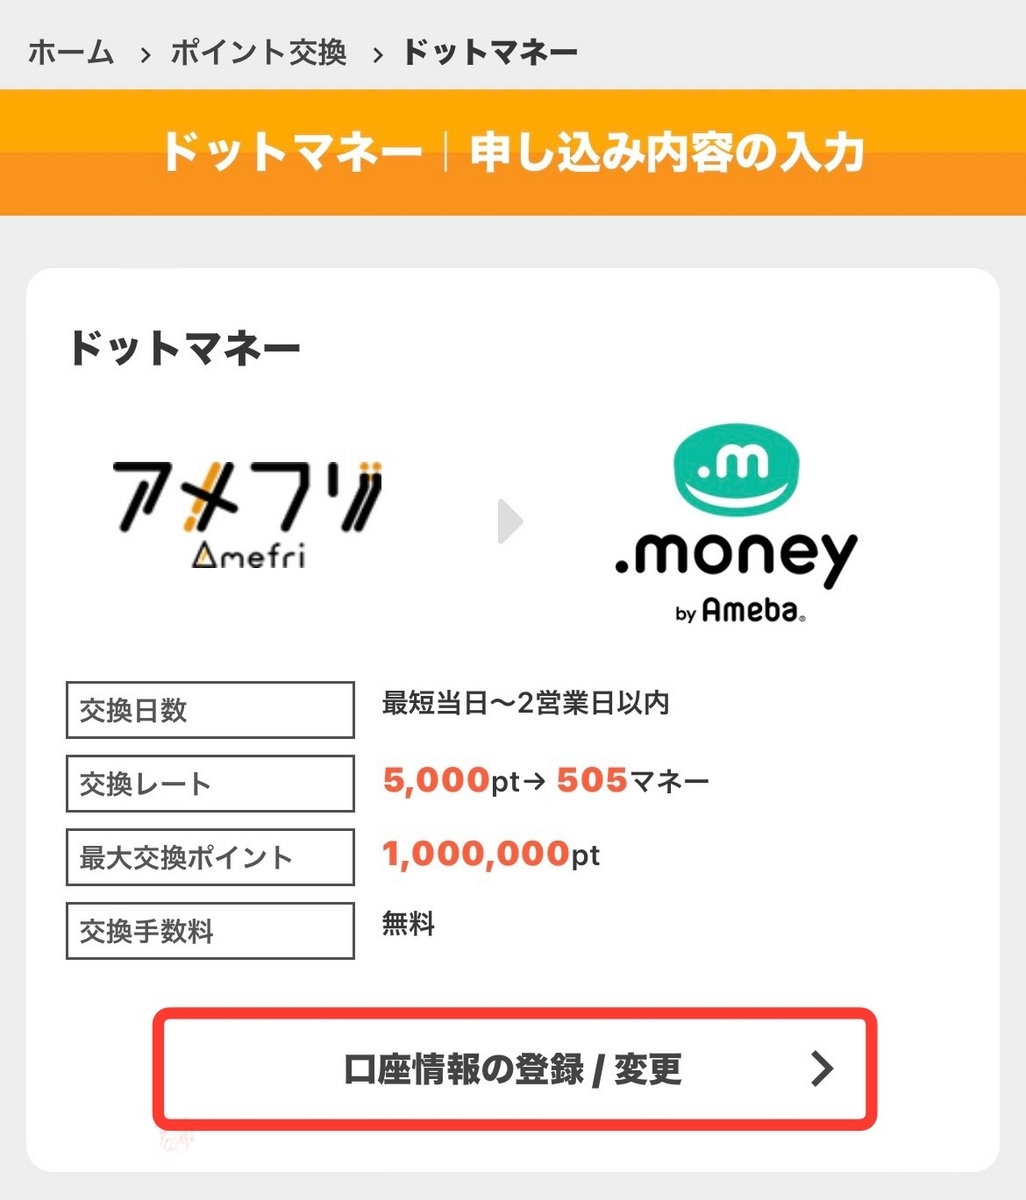
Task: Tap the .money wordmark text logo
Action: pos(737,555)
